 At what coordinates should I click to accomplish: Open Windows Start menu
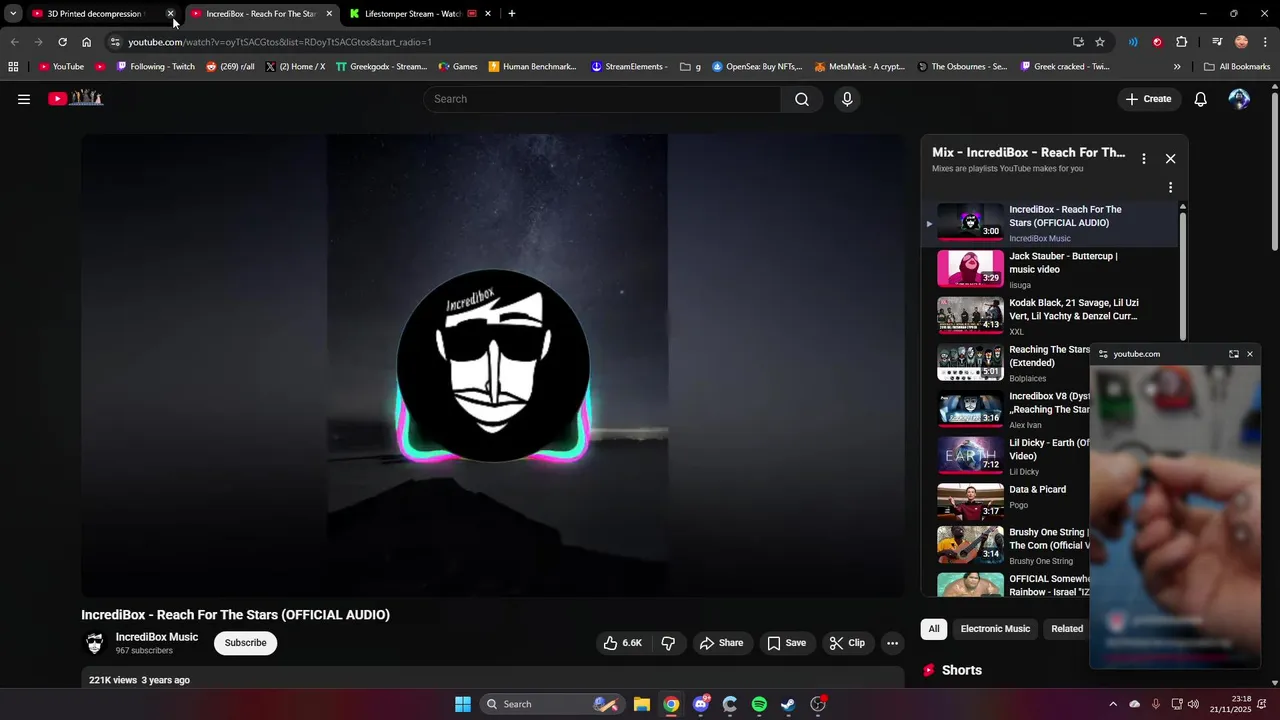coord(463,704)
